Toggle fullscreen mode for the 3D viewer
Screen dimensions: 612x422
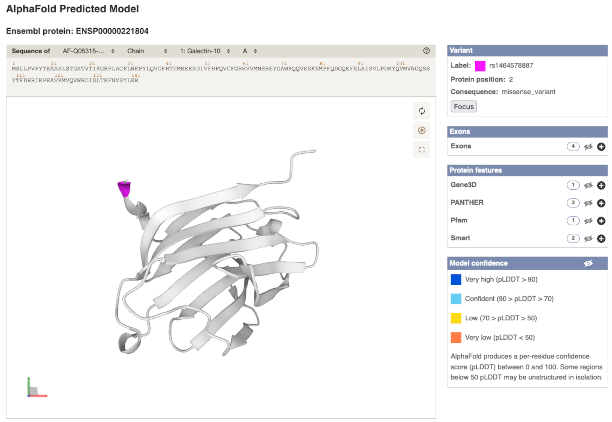[422, 149]
